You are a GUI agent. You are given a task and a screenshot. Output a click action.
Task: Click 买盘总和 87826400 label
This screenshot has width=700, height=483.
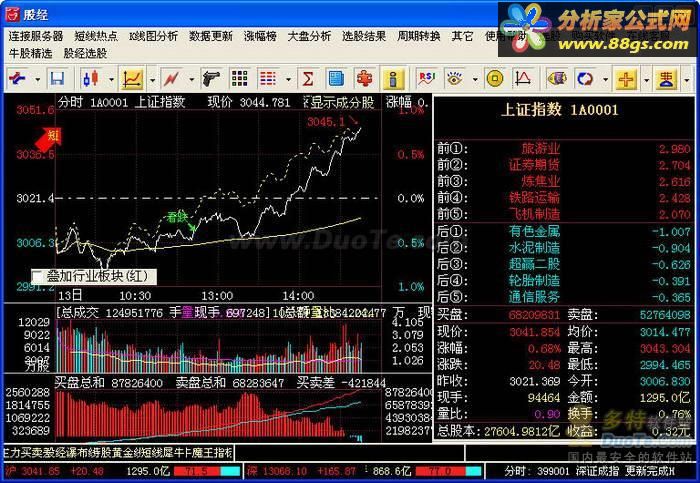coord(109,383)
